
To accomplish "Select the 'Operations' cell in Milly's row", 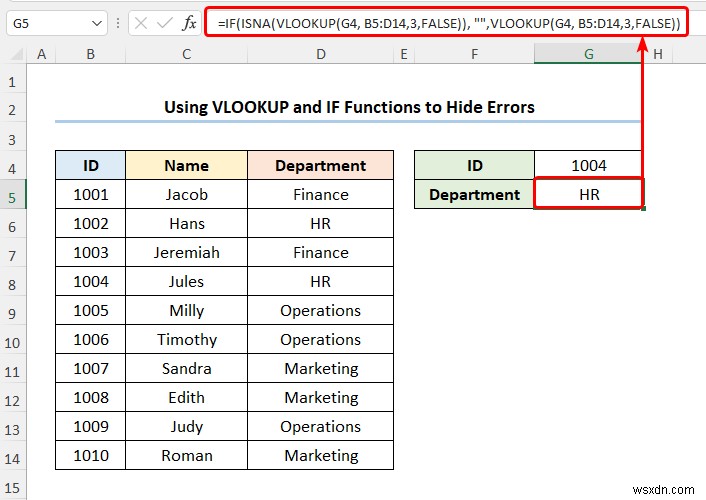I will tap(321, 310).
